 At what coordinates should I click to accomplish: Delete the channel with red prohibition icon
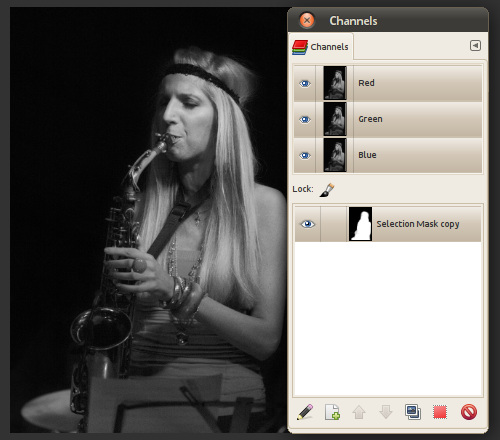point(469,412)
